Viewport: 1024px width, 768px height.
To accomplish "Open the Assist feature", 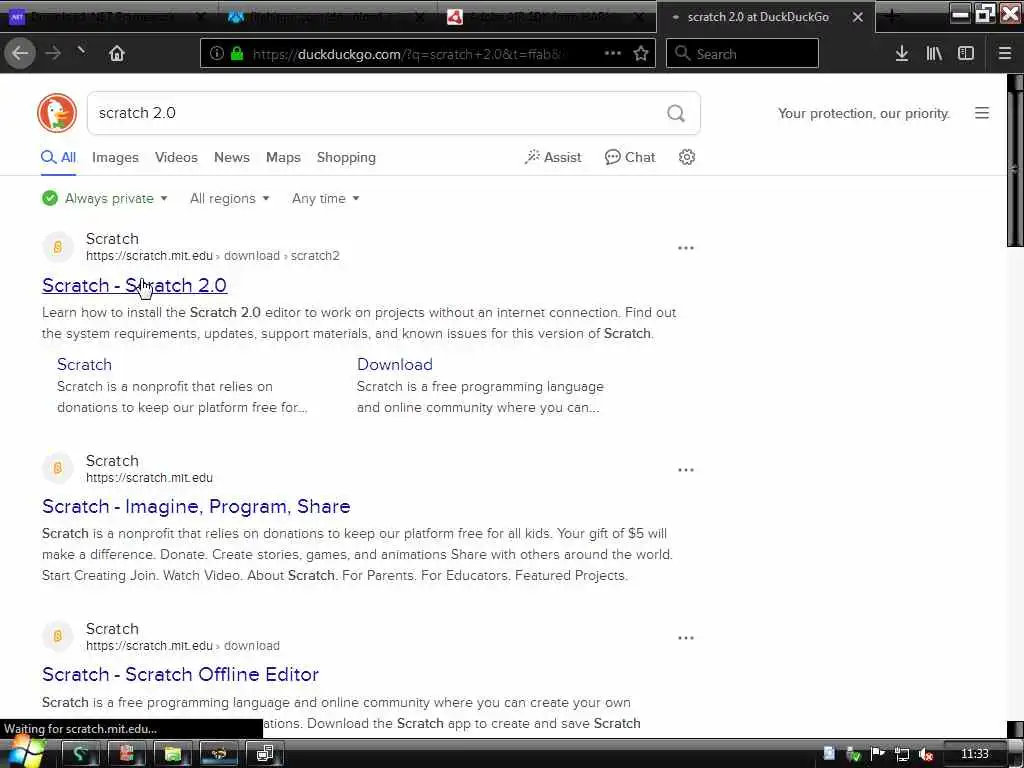I will tap(552, 157).
